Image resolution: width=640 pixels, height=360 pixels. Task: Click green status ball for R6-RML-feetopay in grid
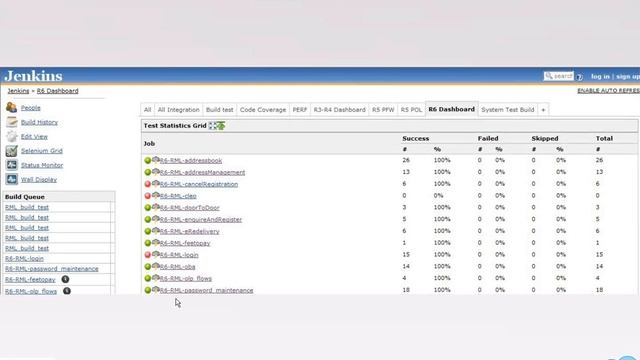148,243
